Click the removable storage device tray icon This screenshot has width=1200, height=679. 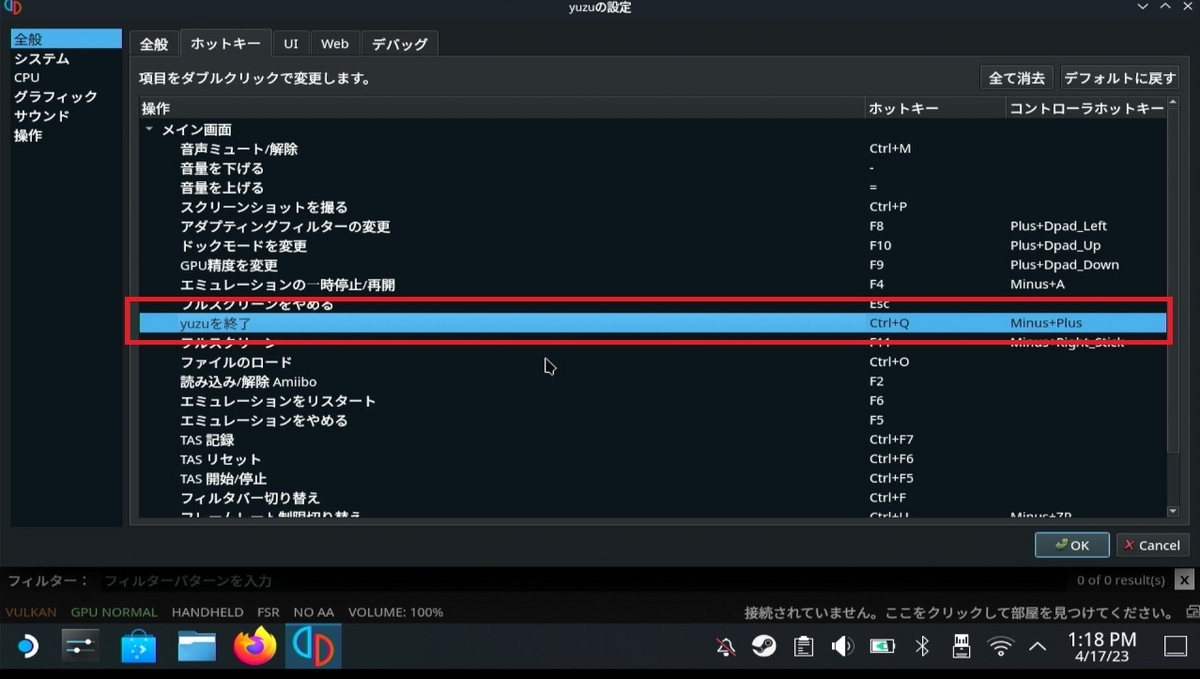tap(961, 647)
